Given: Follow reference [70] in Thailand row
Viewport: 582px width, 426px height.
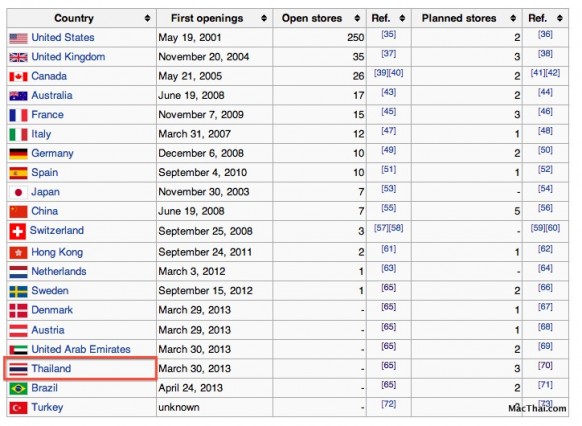Looking at the screenshot, I should point(545,365).
